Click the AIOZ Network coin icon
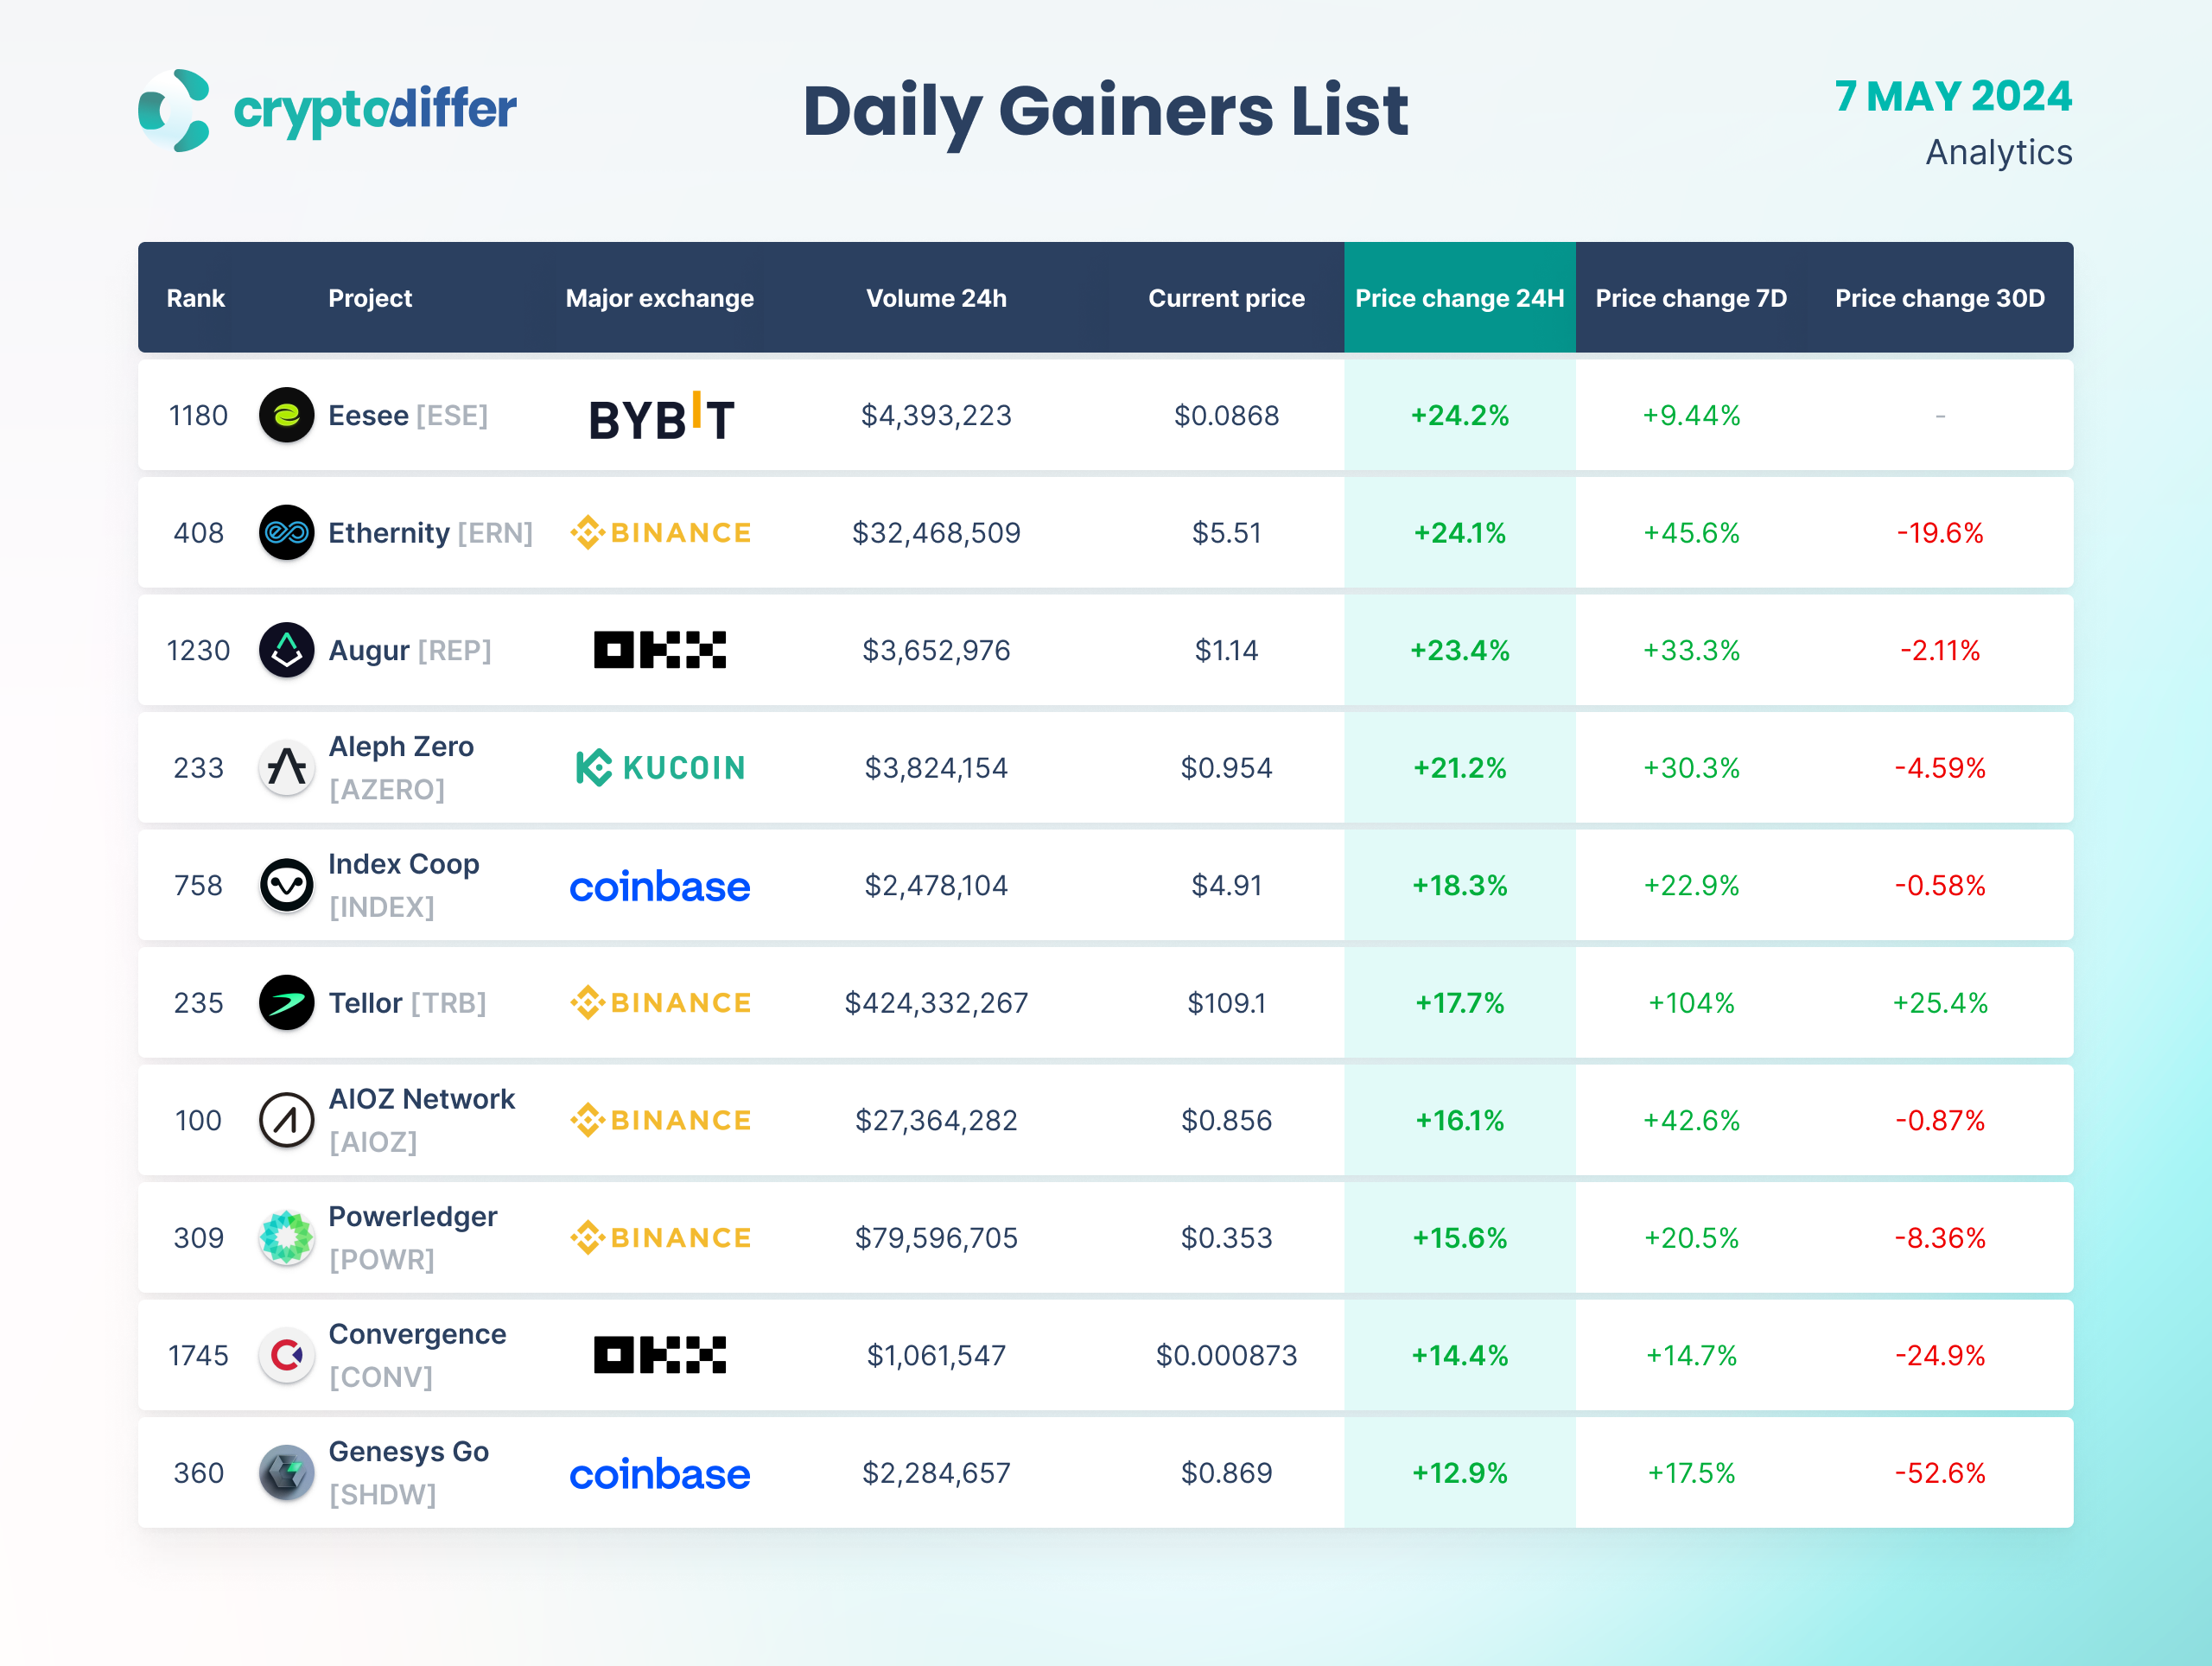 tap(287, 1120)
